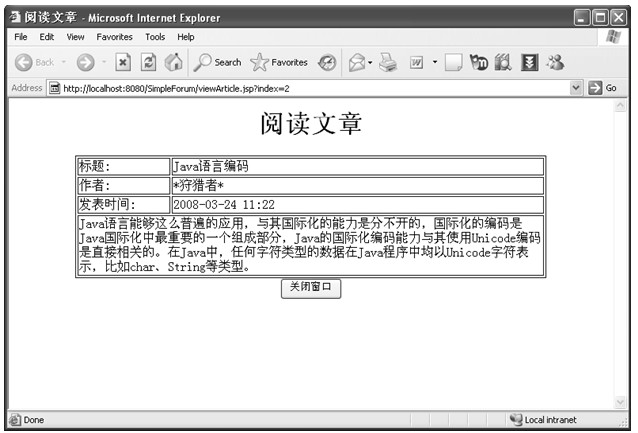
Task: Click the Java语言编码 title cell
Action: tap(358, 166)
